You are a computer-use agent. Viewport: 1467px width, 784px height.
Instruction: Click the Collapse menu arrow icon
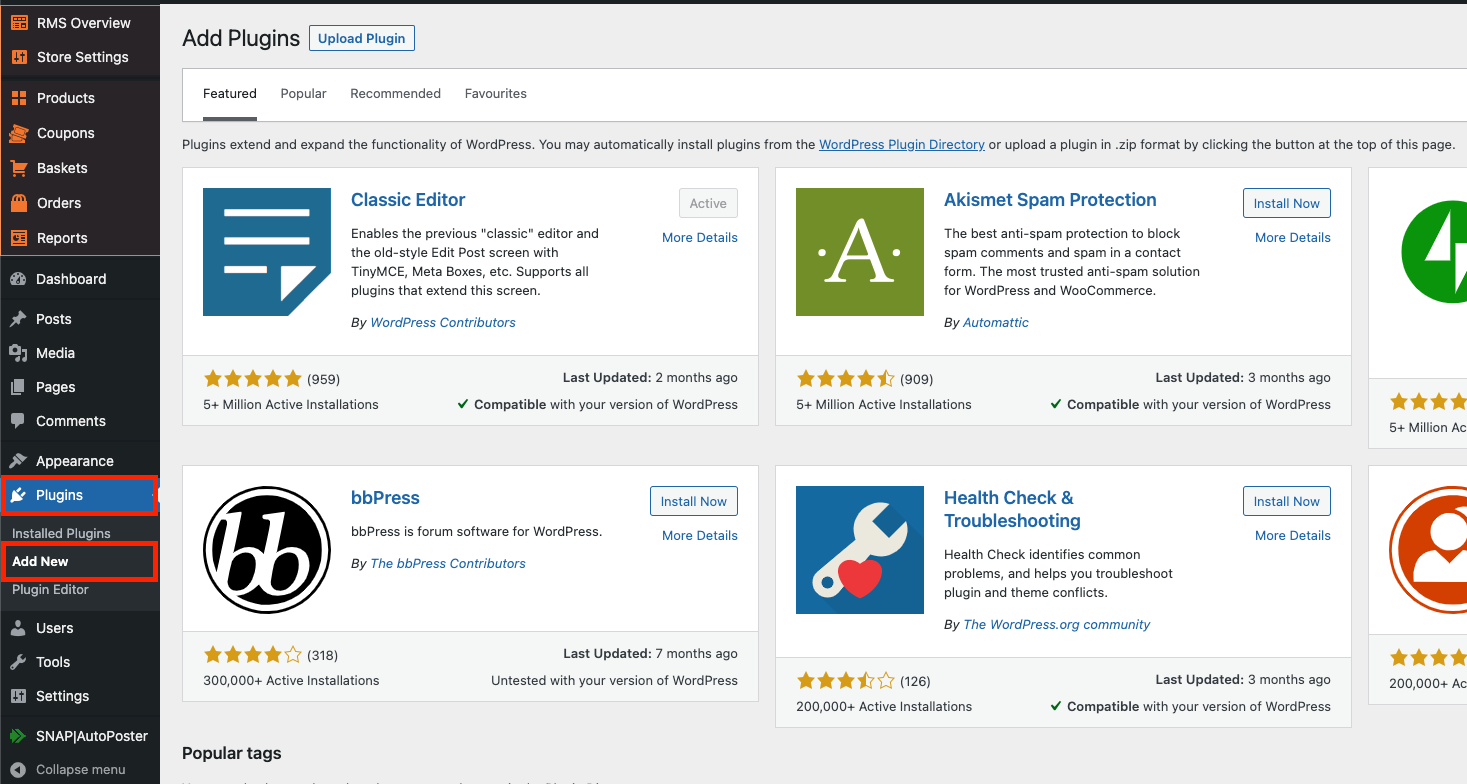click(x=18, y=770)
